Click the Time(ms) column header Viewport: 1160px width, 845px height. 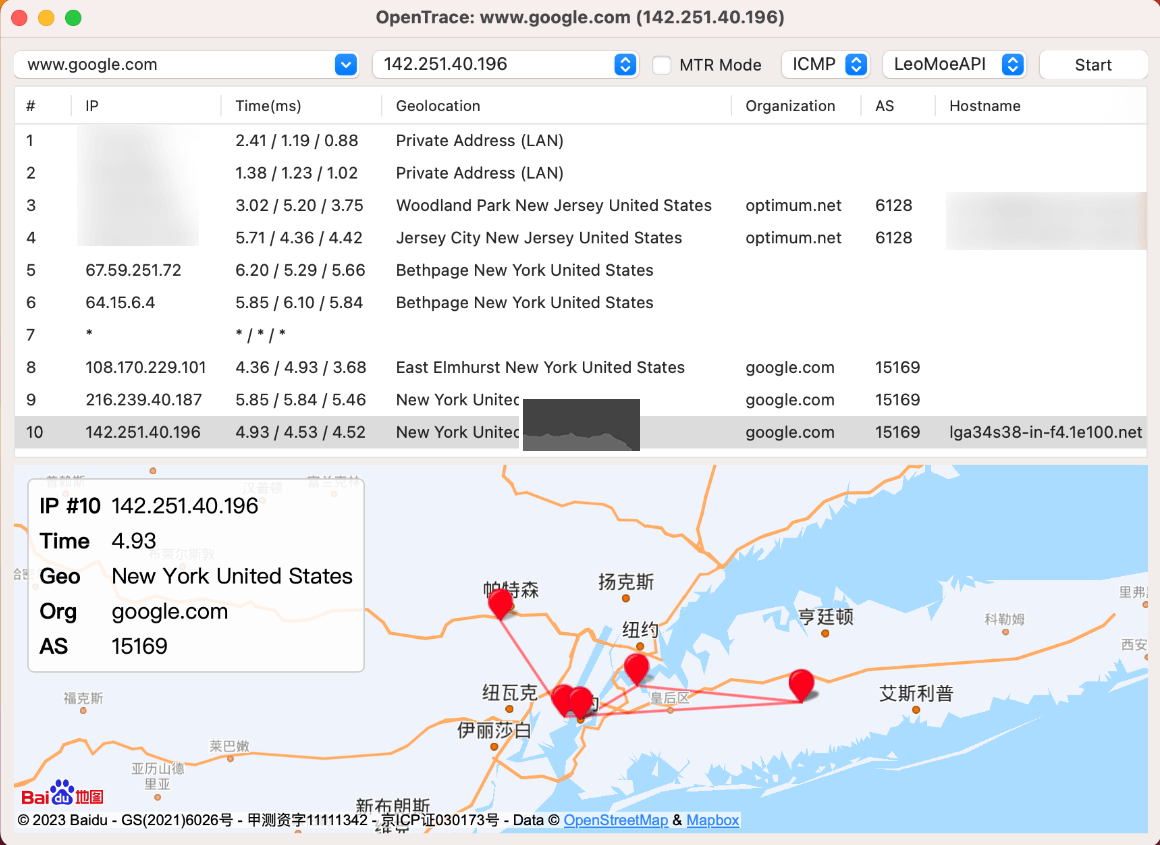pyautogui.click(x=268, y=106)
